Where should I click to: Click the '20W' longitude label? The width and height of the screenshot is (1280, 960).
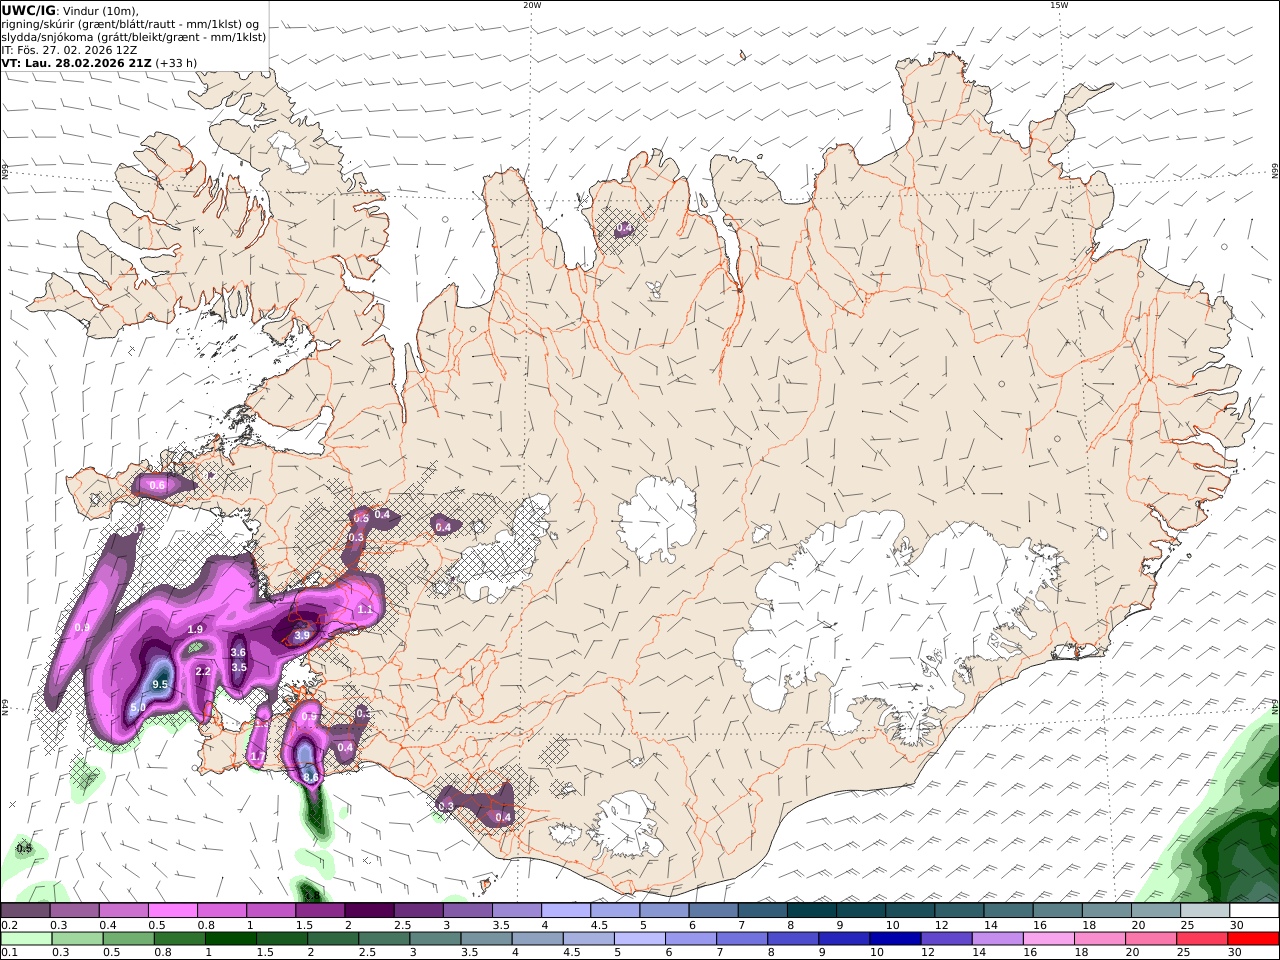point(532,5)
